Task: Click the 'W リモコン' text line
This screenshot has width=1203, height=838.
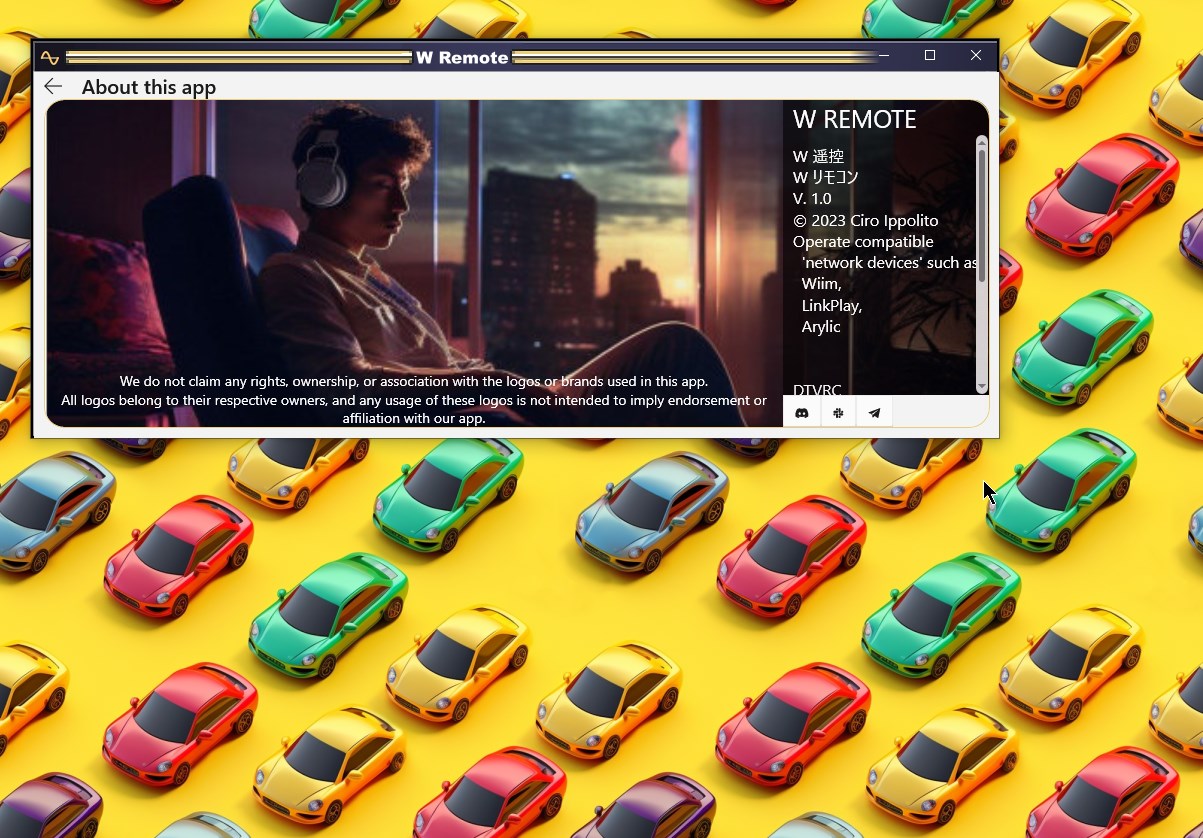Action: [x=826, y=177]
